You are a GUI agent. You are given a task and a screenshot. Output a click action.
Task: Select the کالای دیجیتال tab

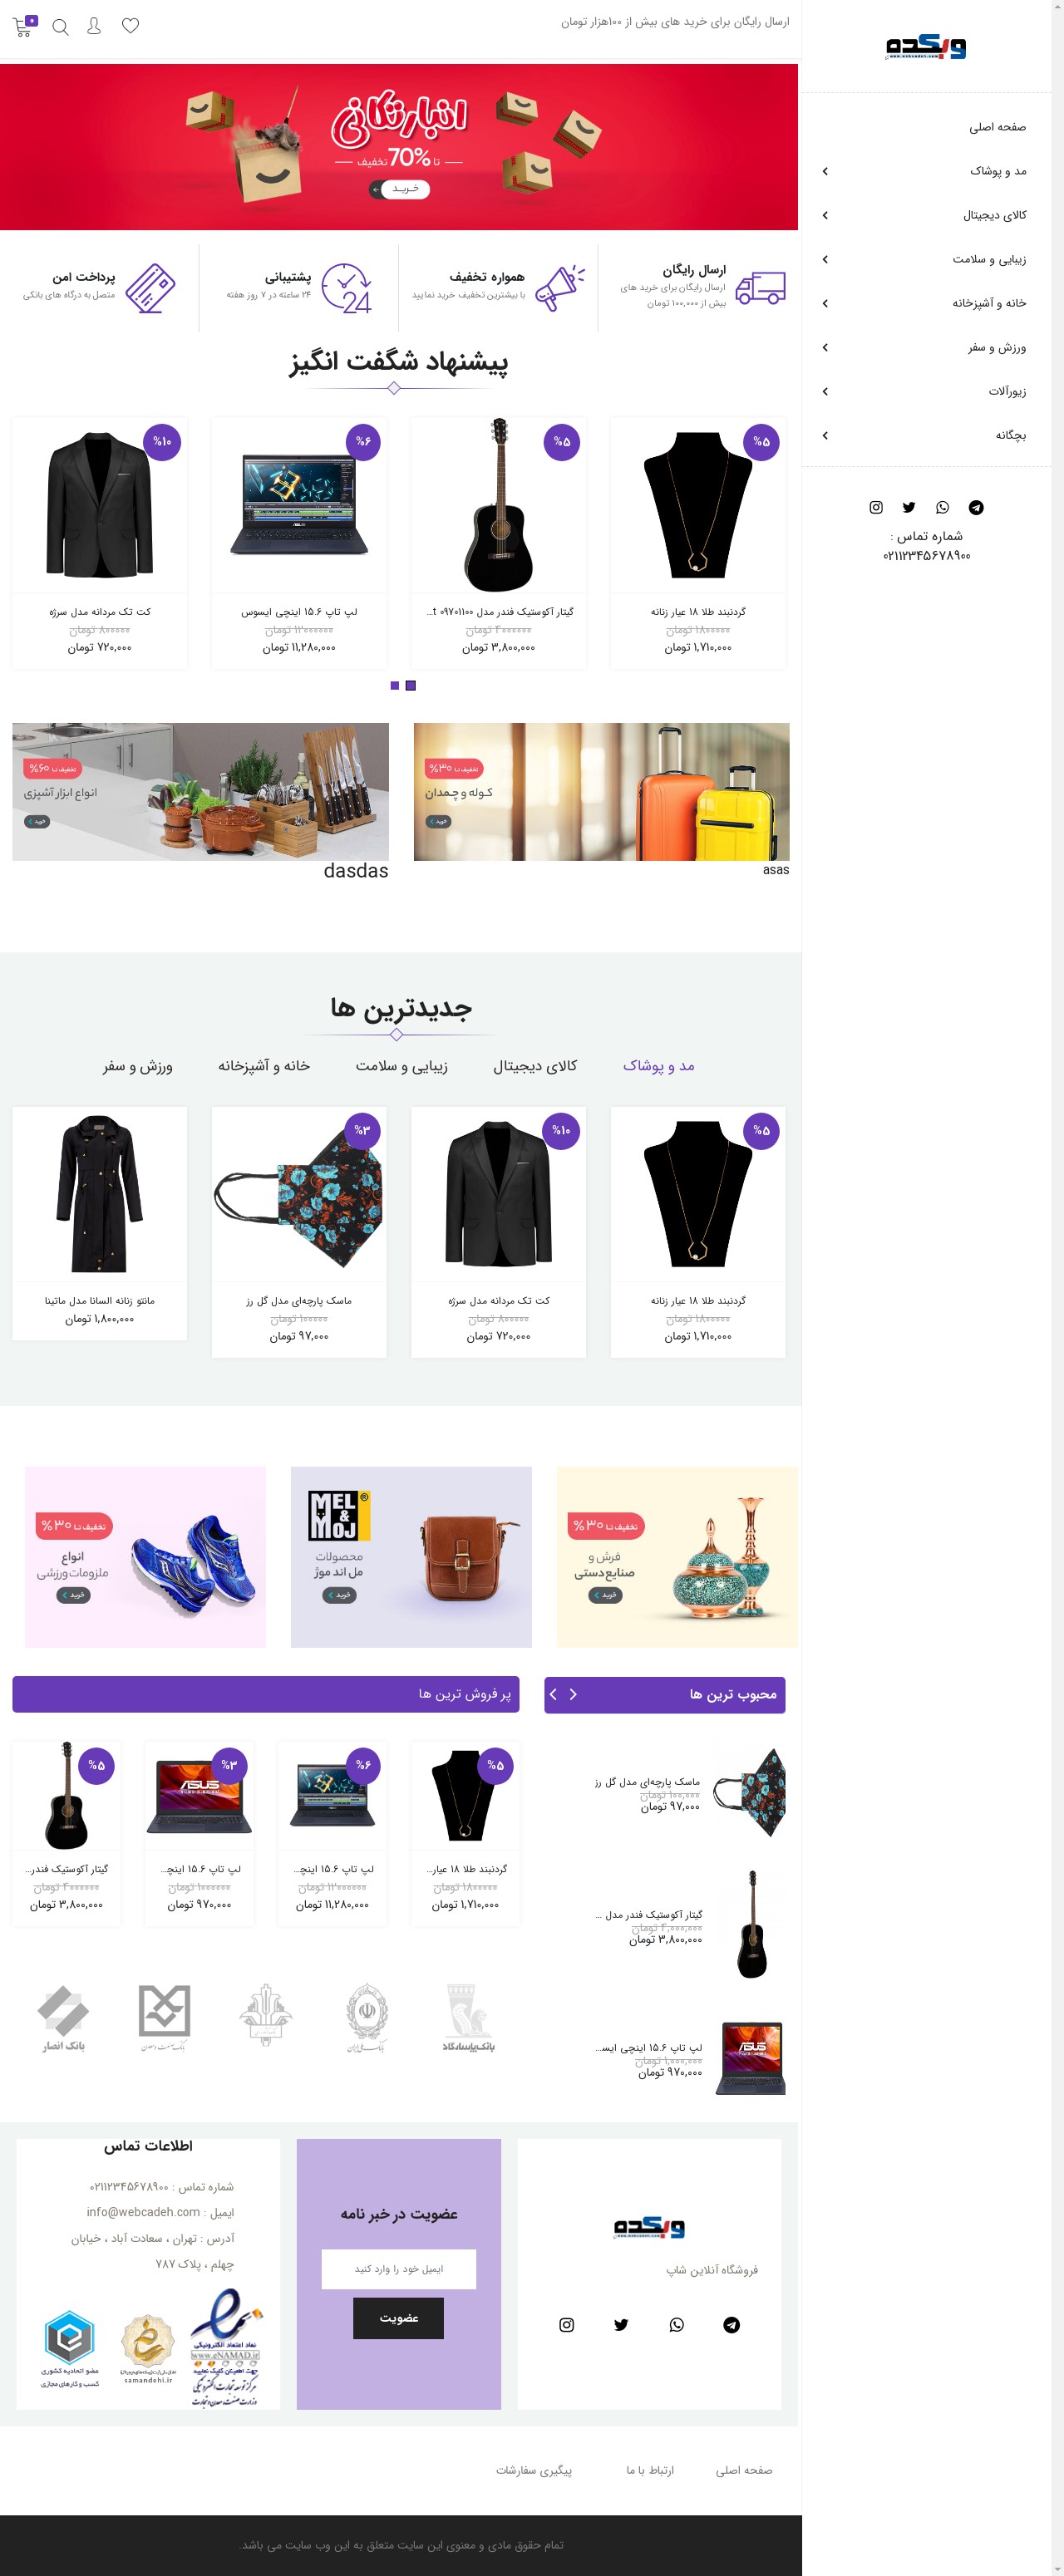pyautogui.click(x=535, y=1066)
